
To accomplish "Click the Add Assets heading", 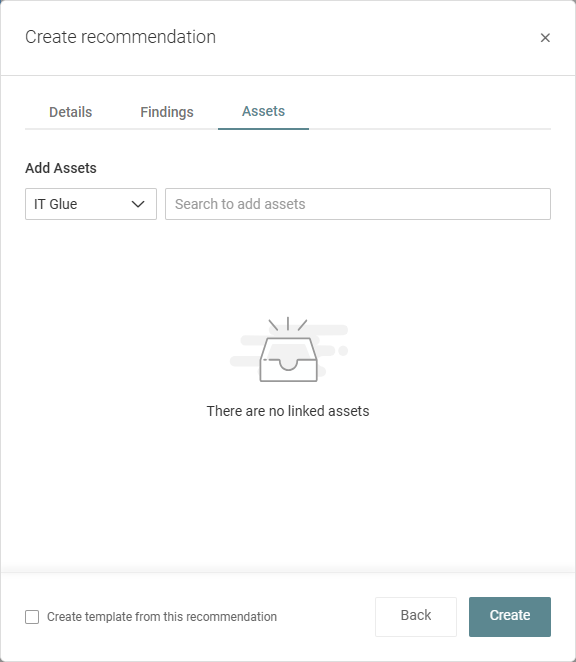I will point(61,168).
